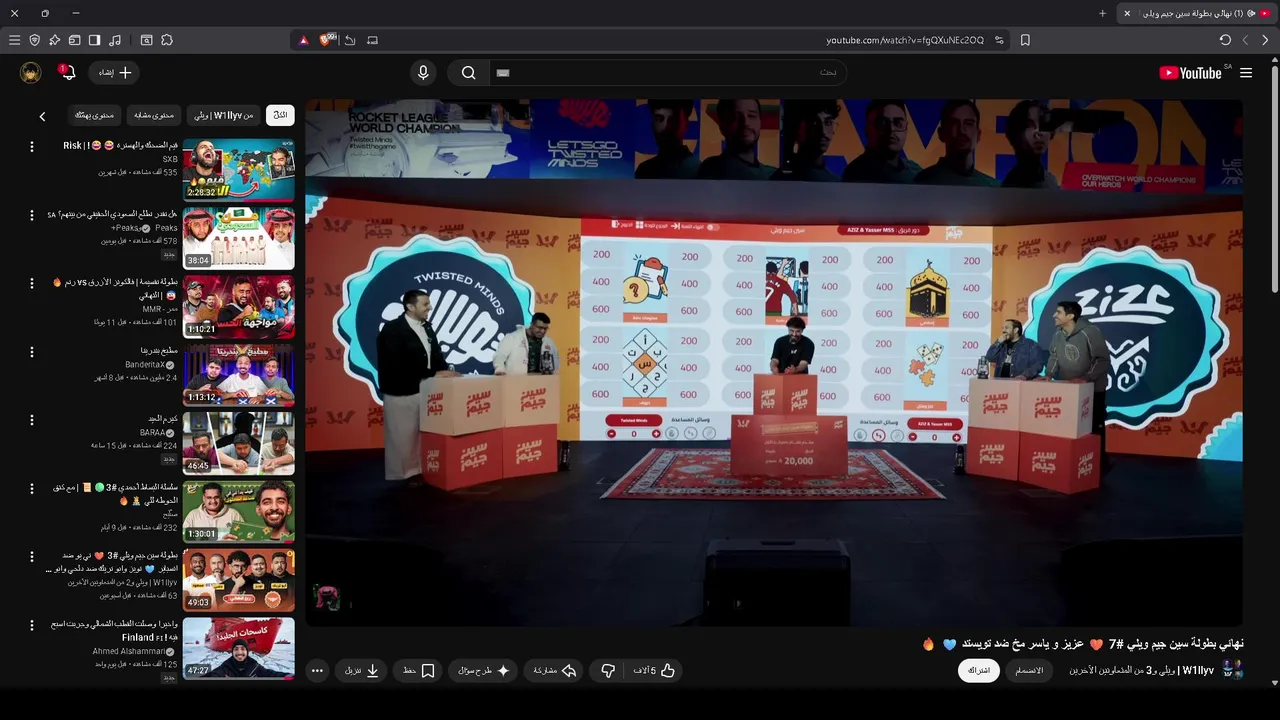Open options menu for the Finland video

(31, 624)
